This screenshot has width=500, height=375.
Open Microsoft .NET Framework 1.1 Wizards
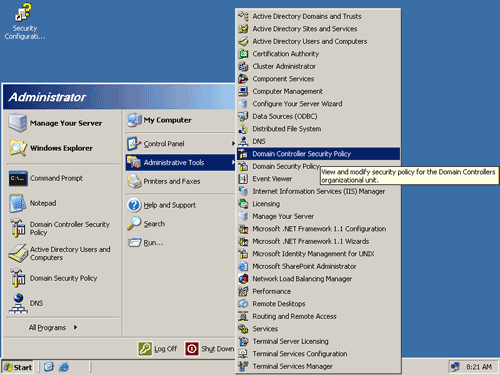[x=318, y=241]
